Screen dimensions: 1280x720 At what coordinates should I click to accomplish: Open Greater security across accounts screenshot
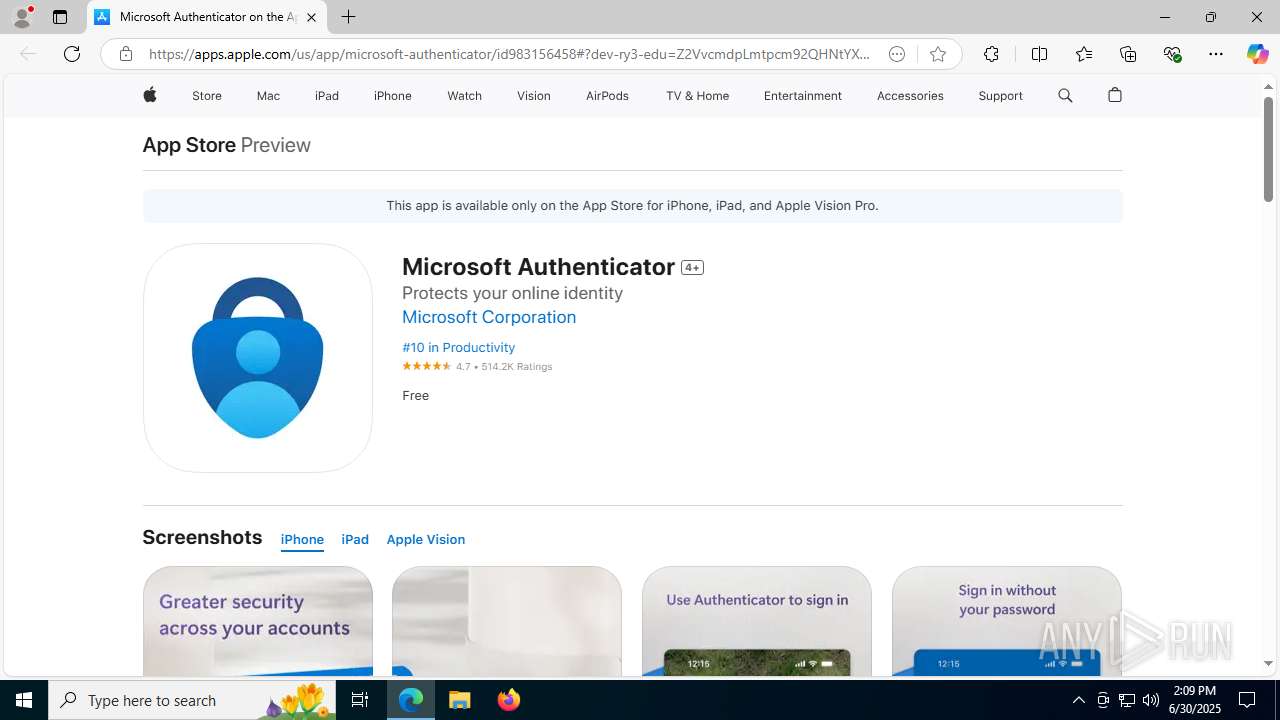pos(258,621)
